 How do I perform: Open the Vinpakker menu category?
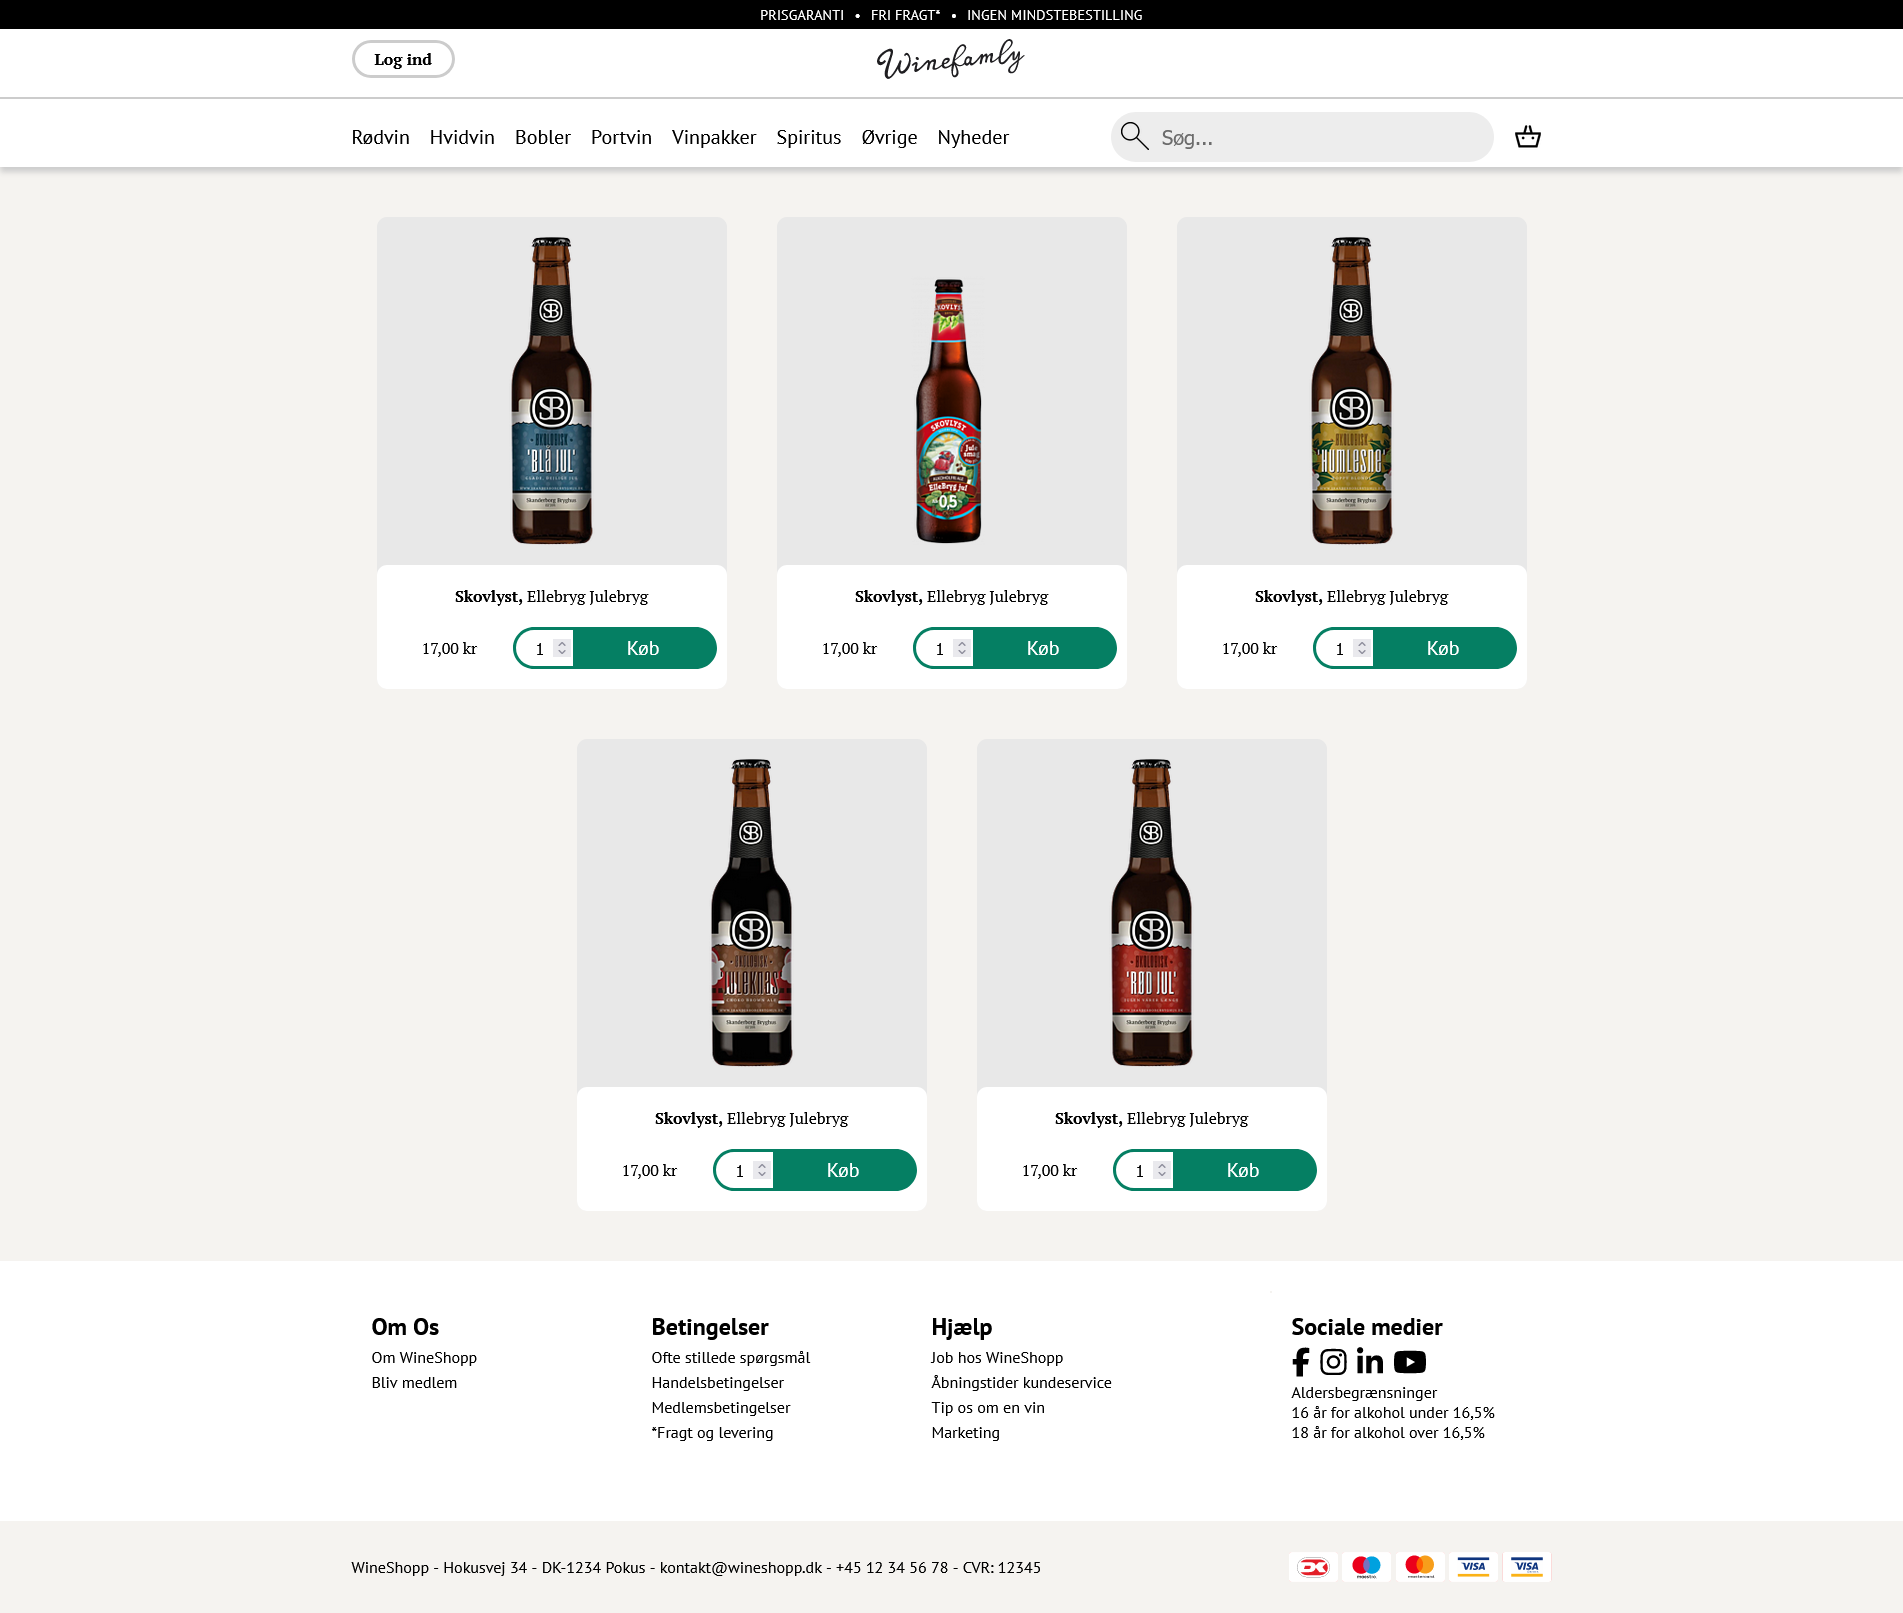tap(714, 137)
